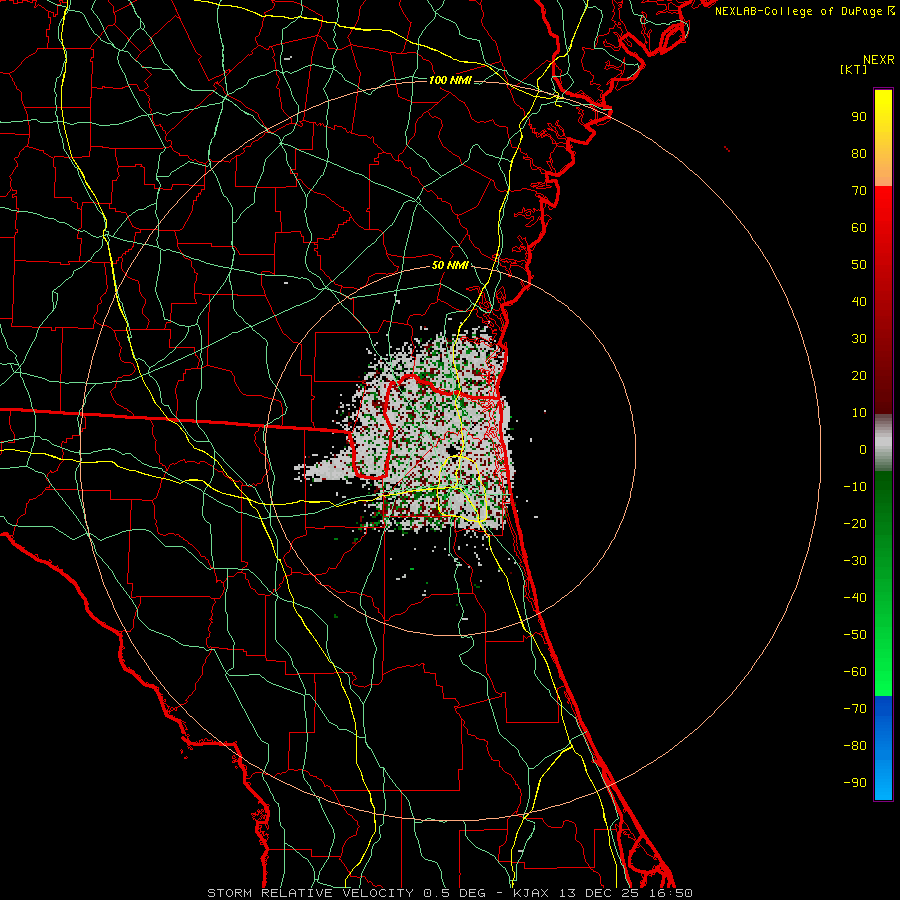Click the -60 value on velocity scale
This screenshot has width=900, height=900.
coord(855,672)
